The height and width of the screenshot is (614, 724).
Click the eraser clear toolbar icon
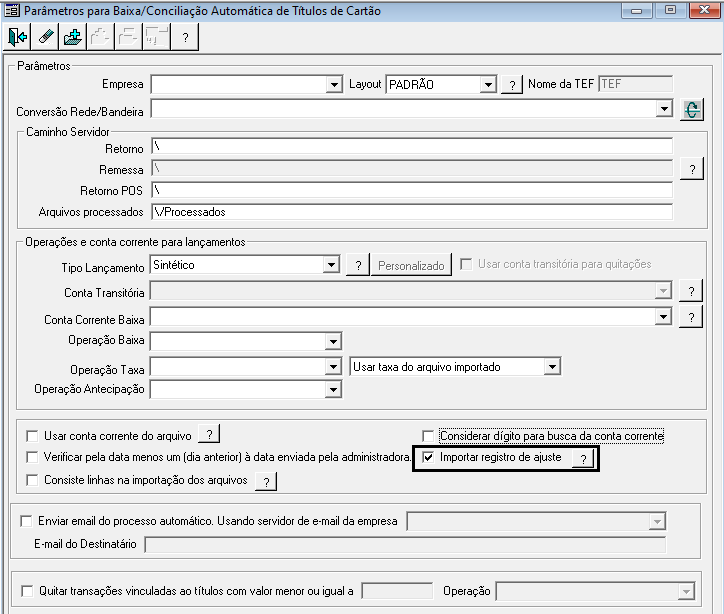pos(45,37)
